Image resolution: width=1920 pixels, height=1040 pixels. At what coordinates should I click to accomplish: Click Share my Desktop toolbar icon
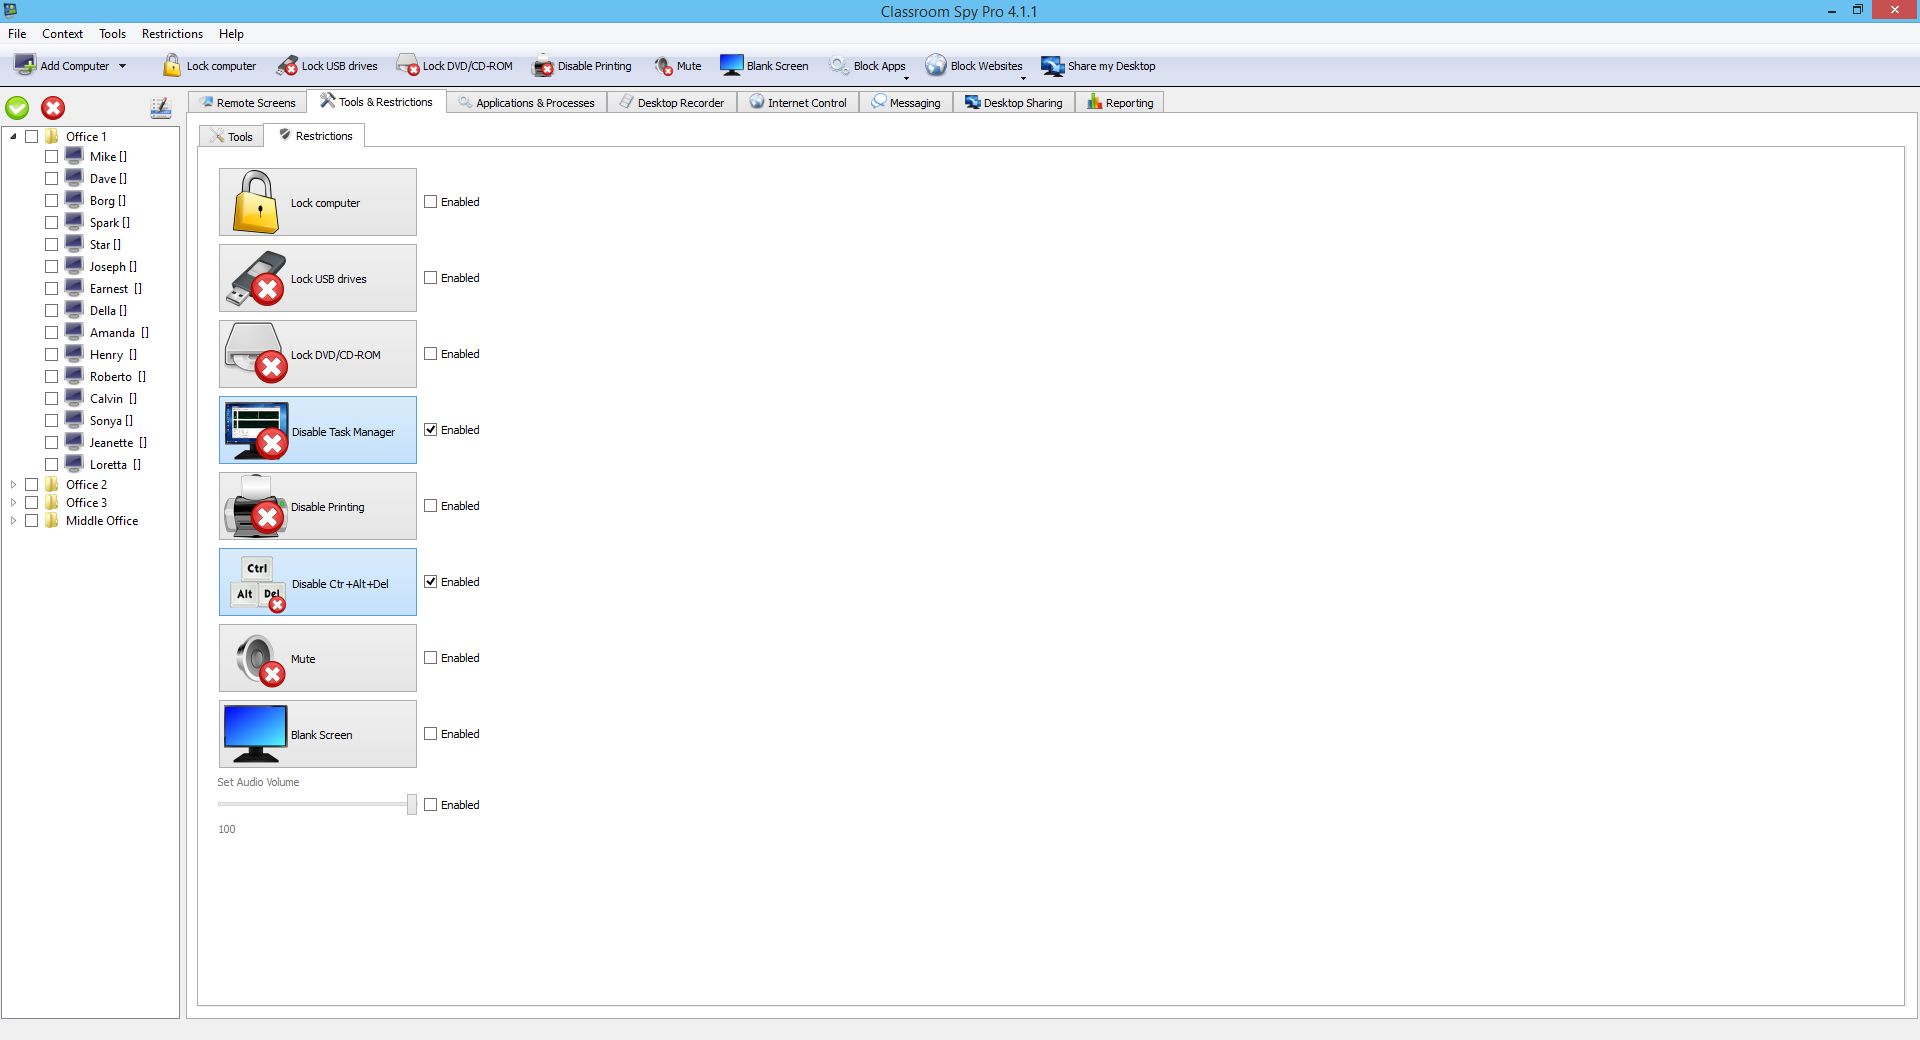1052,66
